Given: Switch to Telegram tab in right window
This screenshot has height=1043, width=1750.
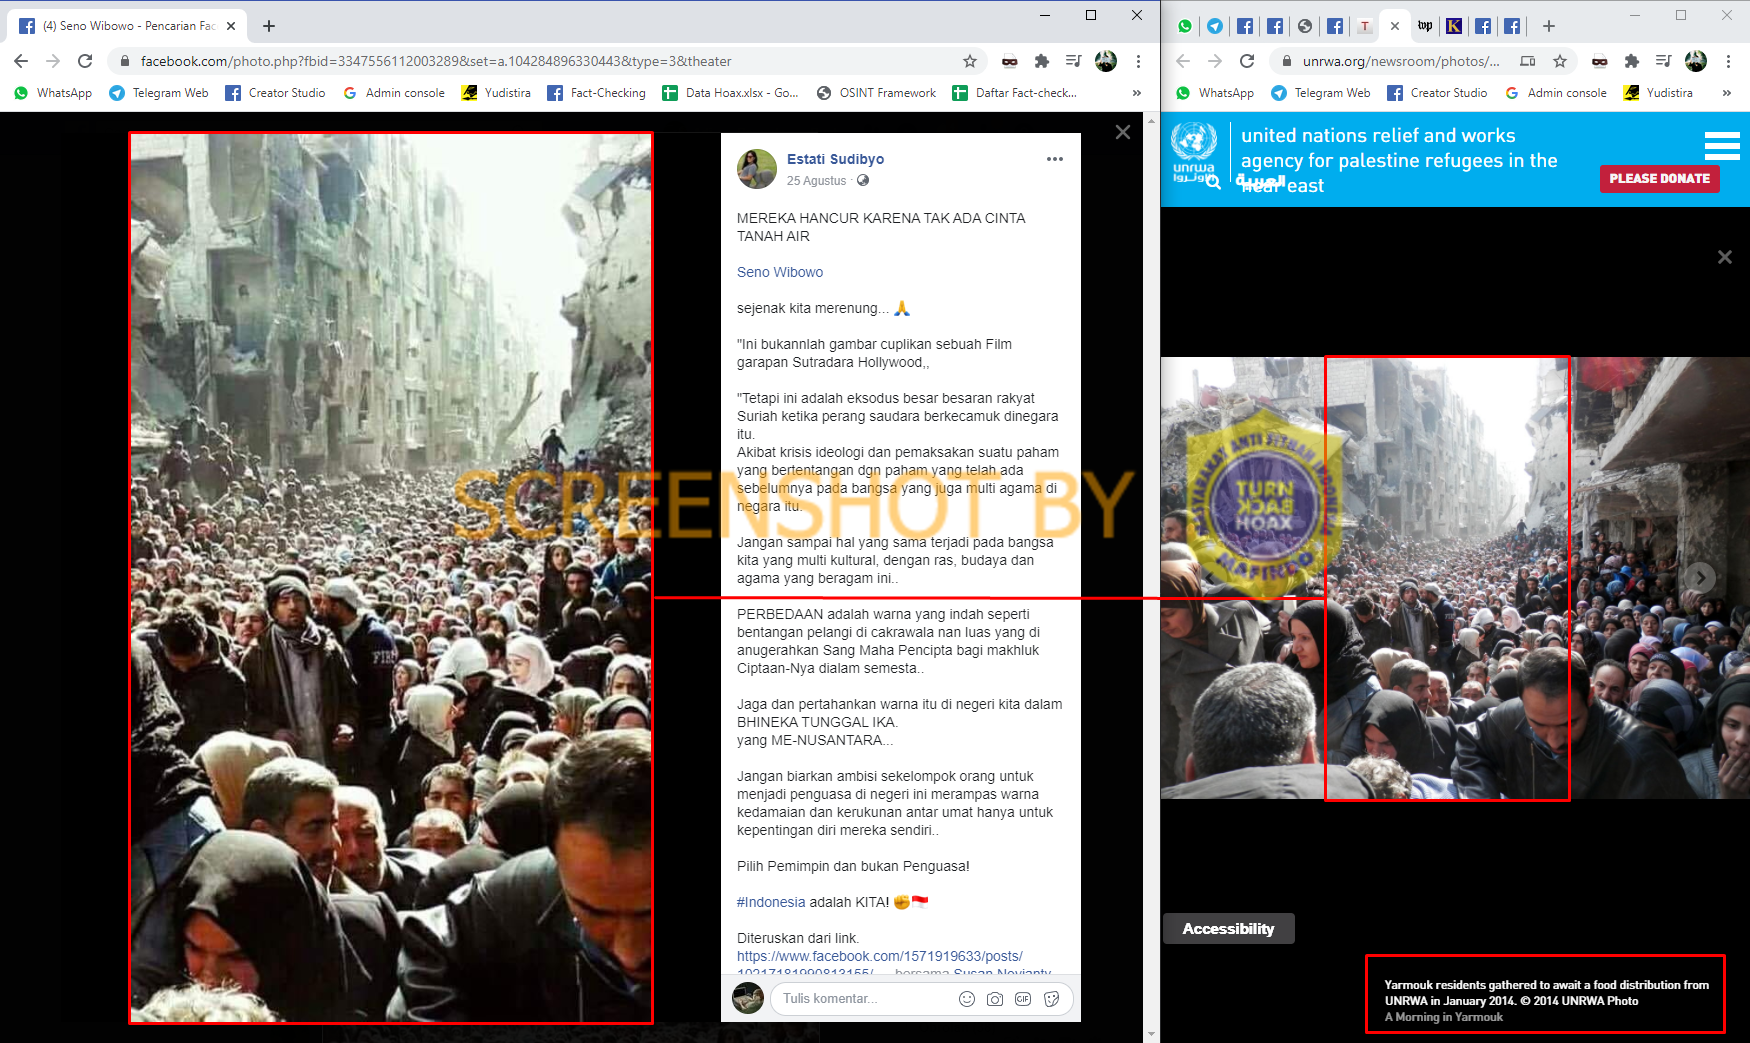Looking at the screenshot, I should point(1215,26).
